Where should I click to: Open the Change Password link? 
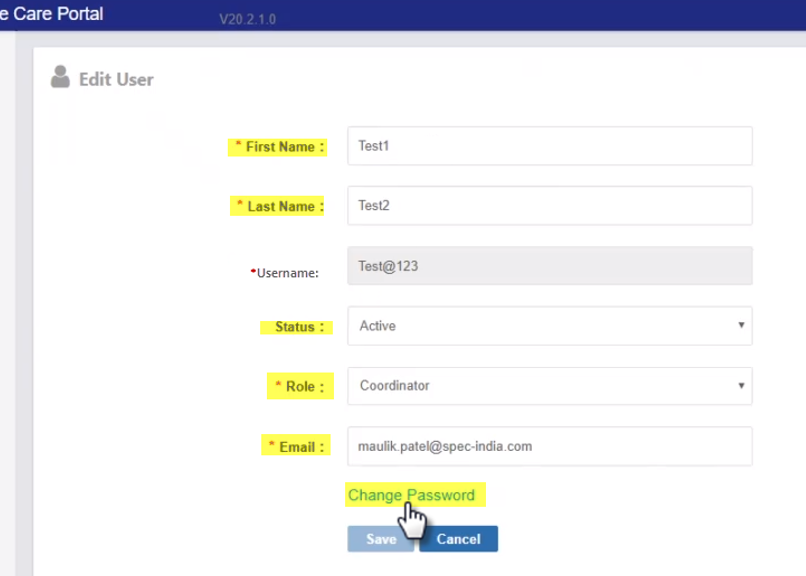[411, 495]
